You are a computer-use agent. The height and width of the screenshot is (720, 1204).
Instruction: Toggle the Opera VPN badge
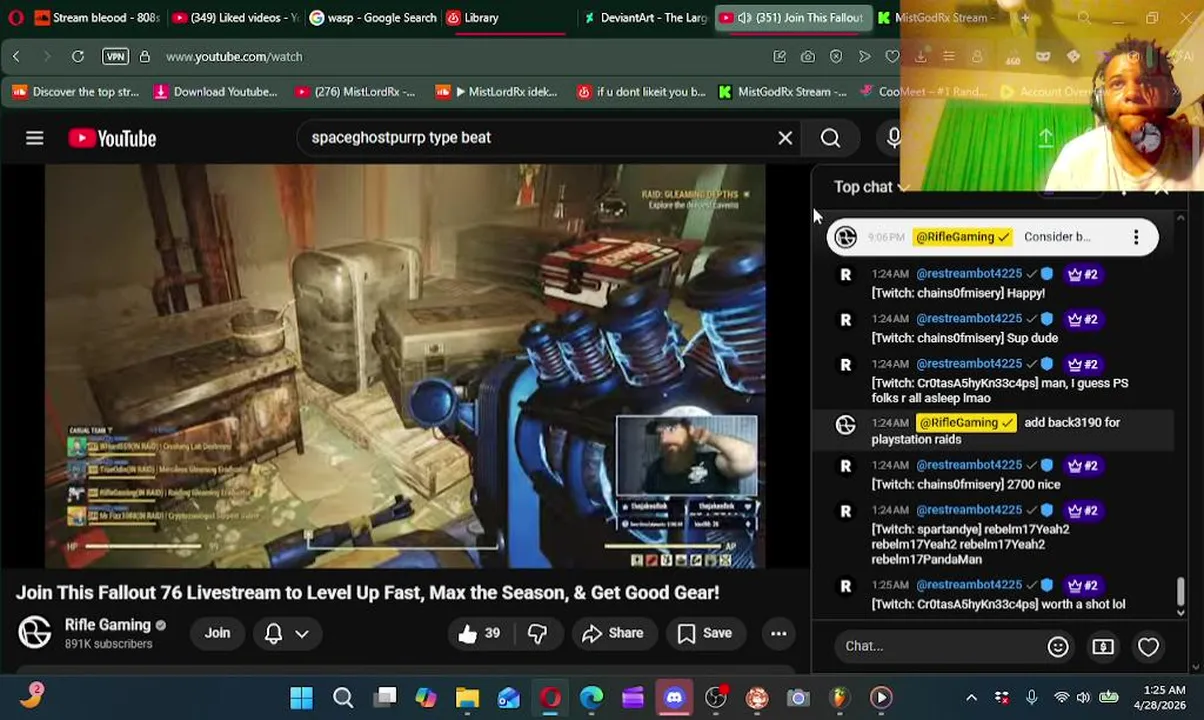coord(115,57)
